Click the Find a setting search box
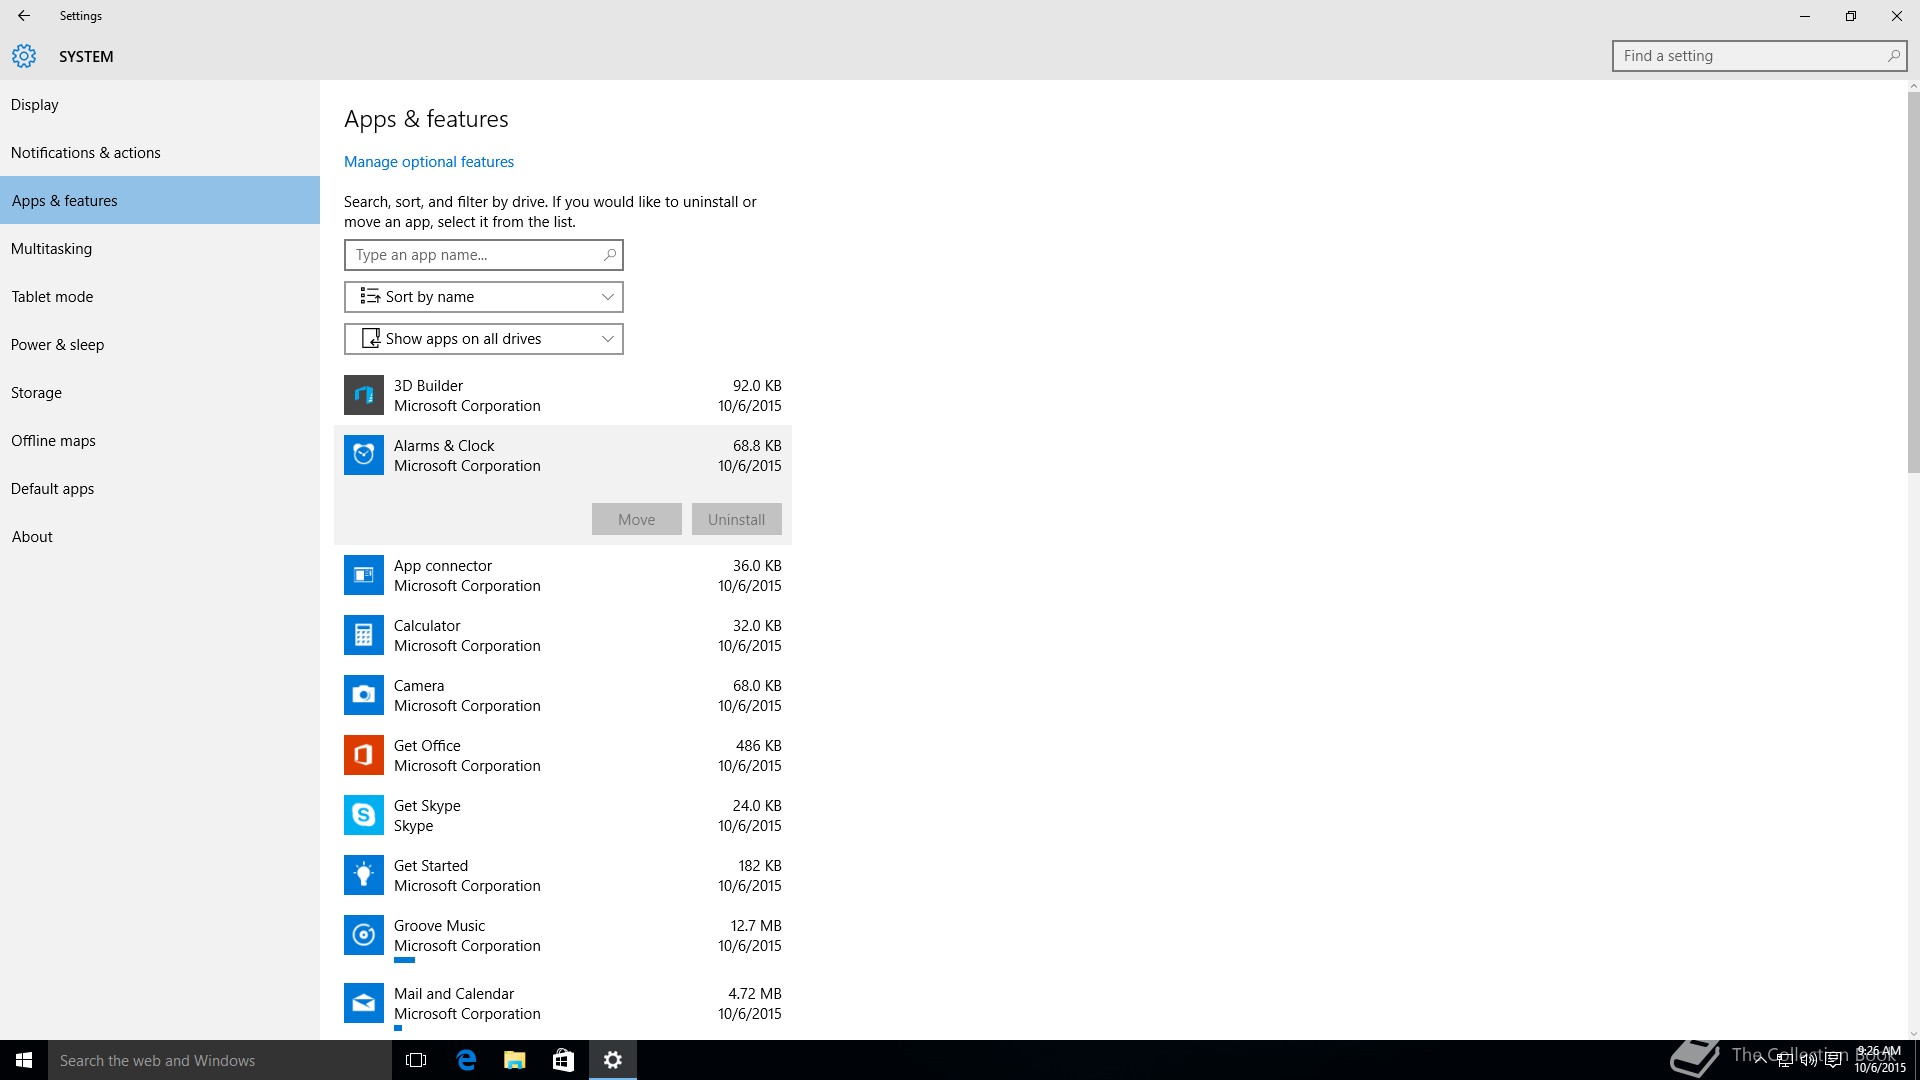 pos(1759,56)
